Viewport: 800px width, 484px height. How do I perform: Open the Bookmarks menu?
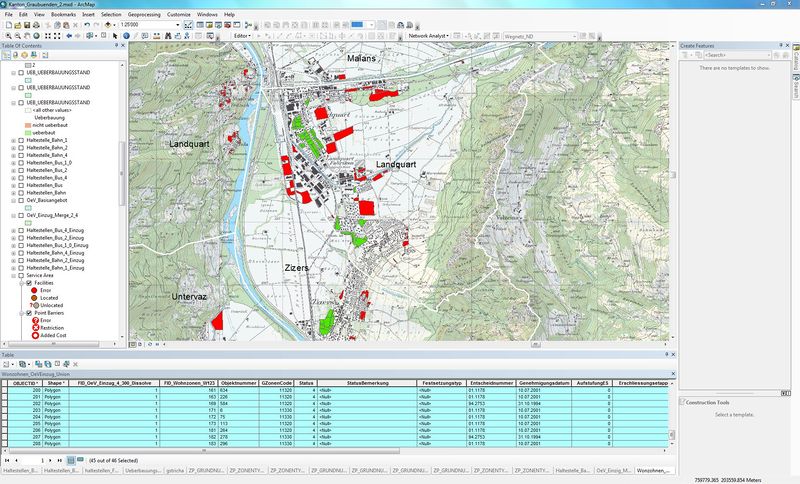coord(63,16)
